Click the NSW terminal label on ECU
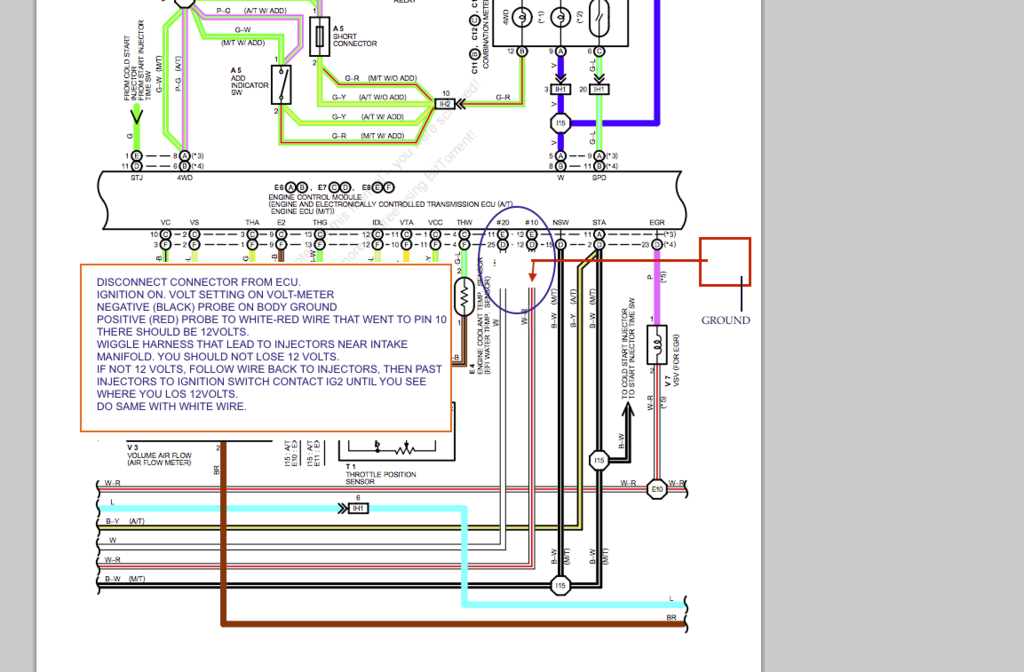 [560, 223]
